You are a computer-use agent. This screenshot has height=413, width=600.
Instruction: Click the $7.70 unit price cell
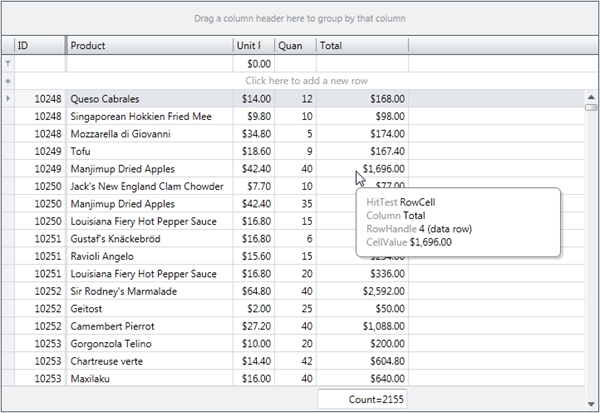254,186
